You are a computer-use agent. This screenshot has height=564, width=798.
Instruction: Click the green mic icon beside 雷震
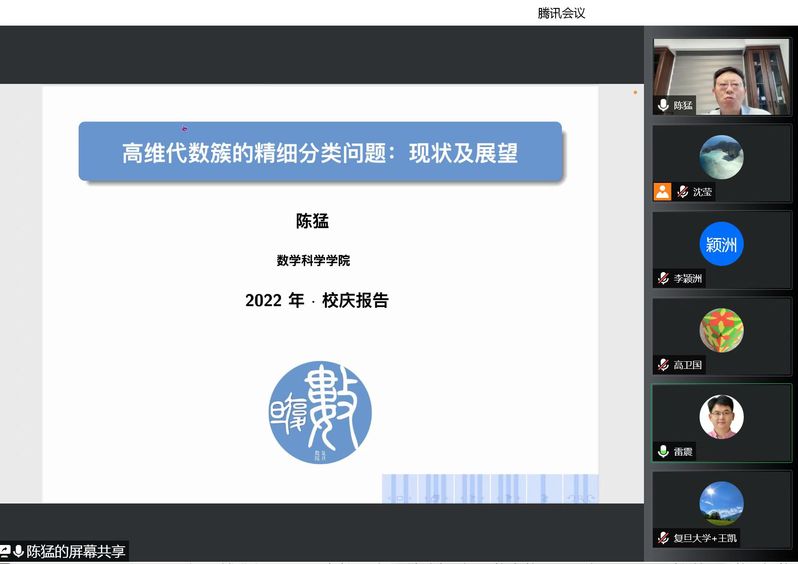pyautogui.click(x=663, y=452)
